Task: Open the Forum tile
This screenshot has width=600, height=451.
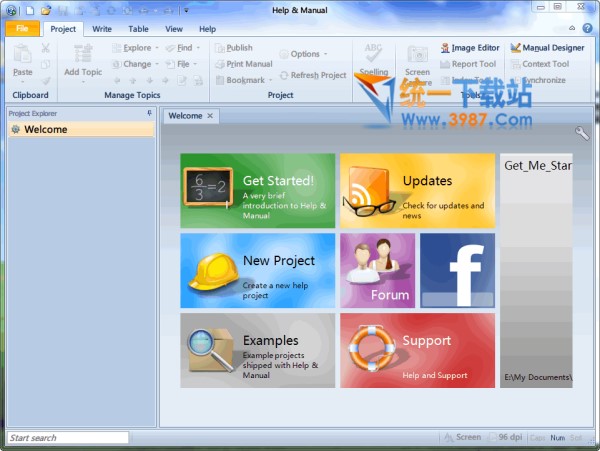Action: pos(377,271)
